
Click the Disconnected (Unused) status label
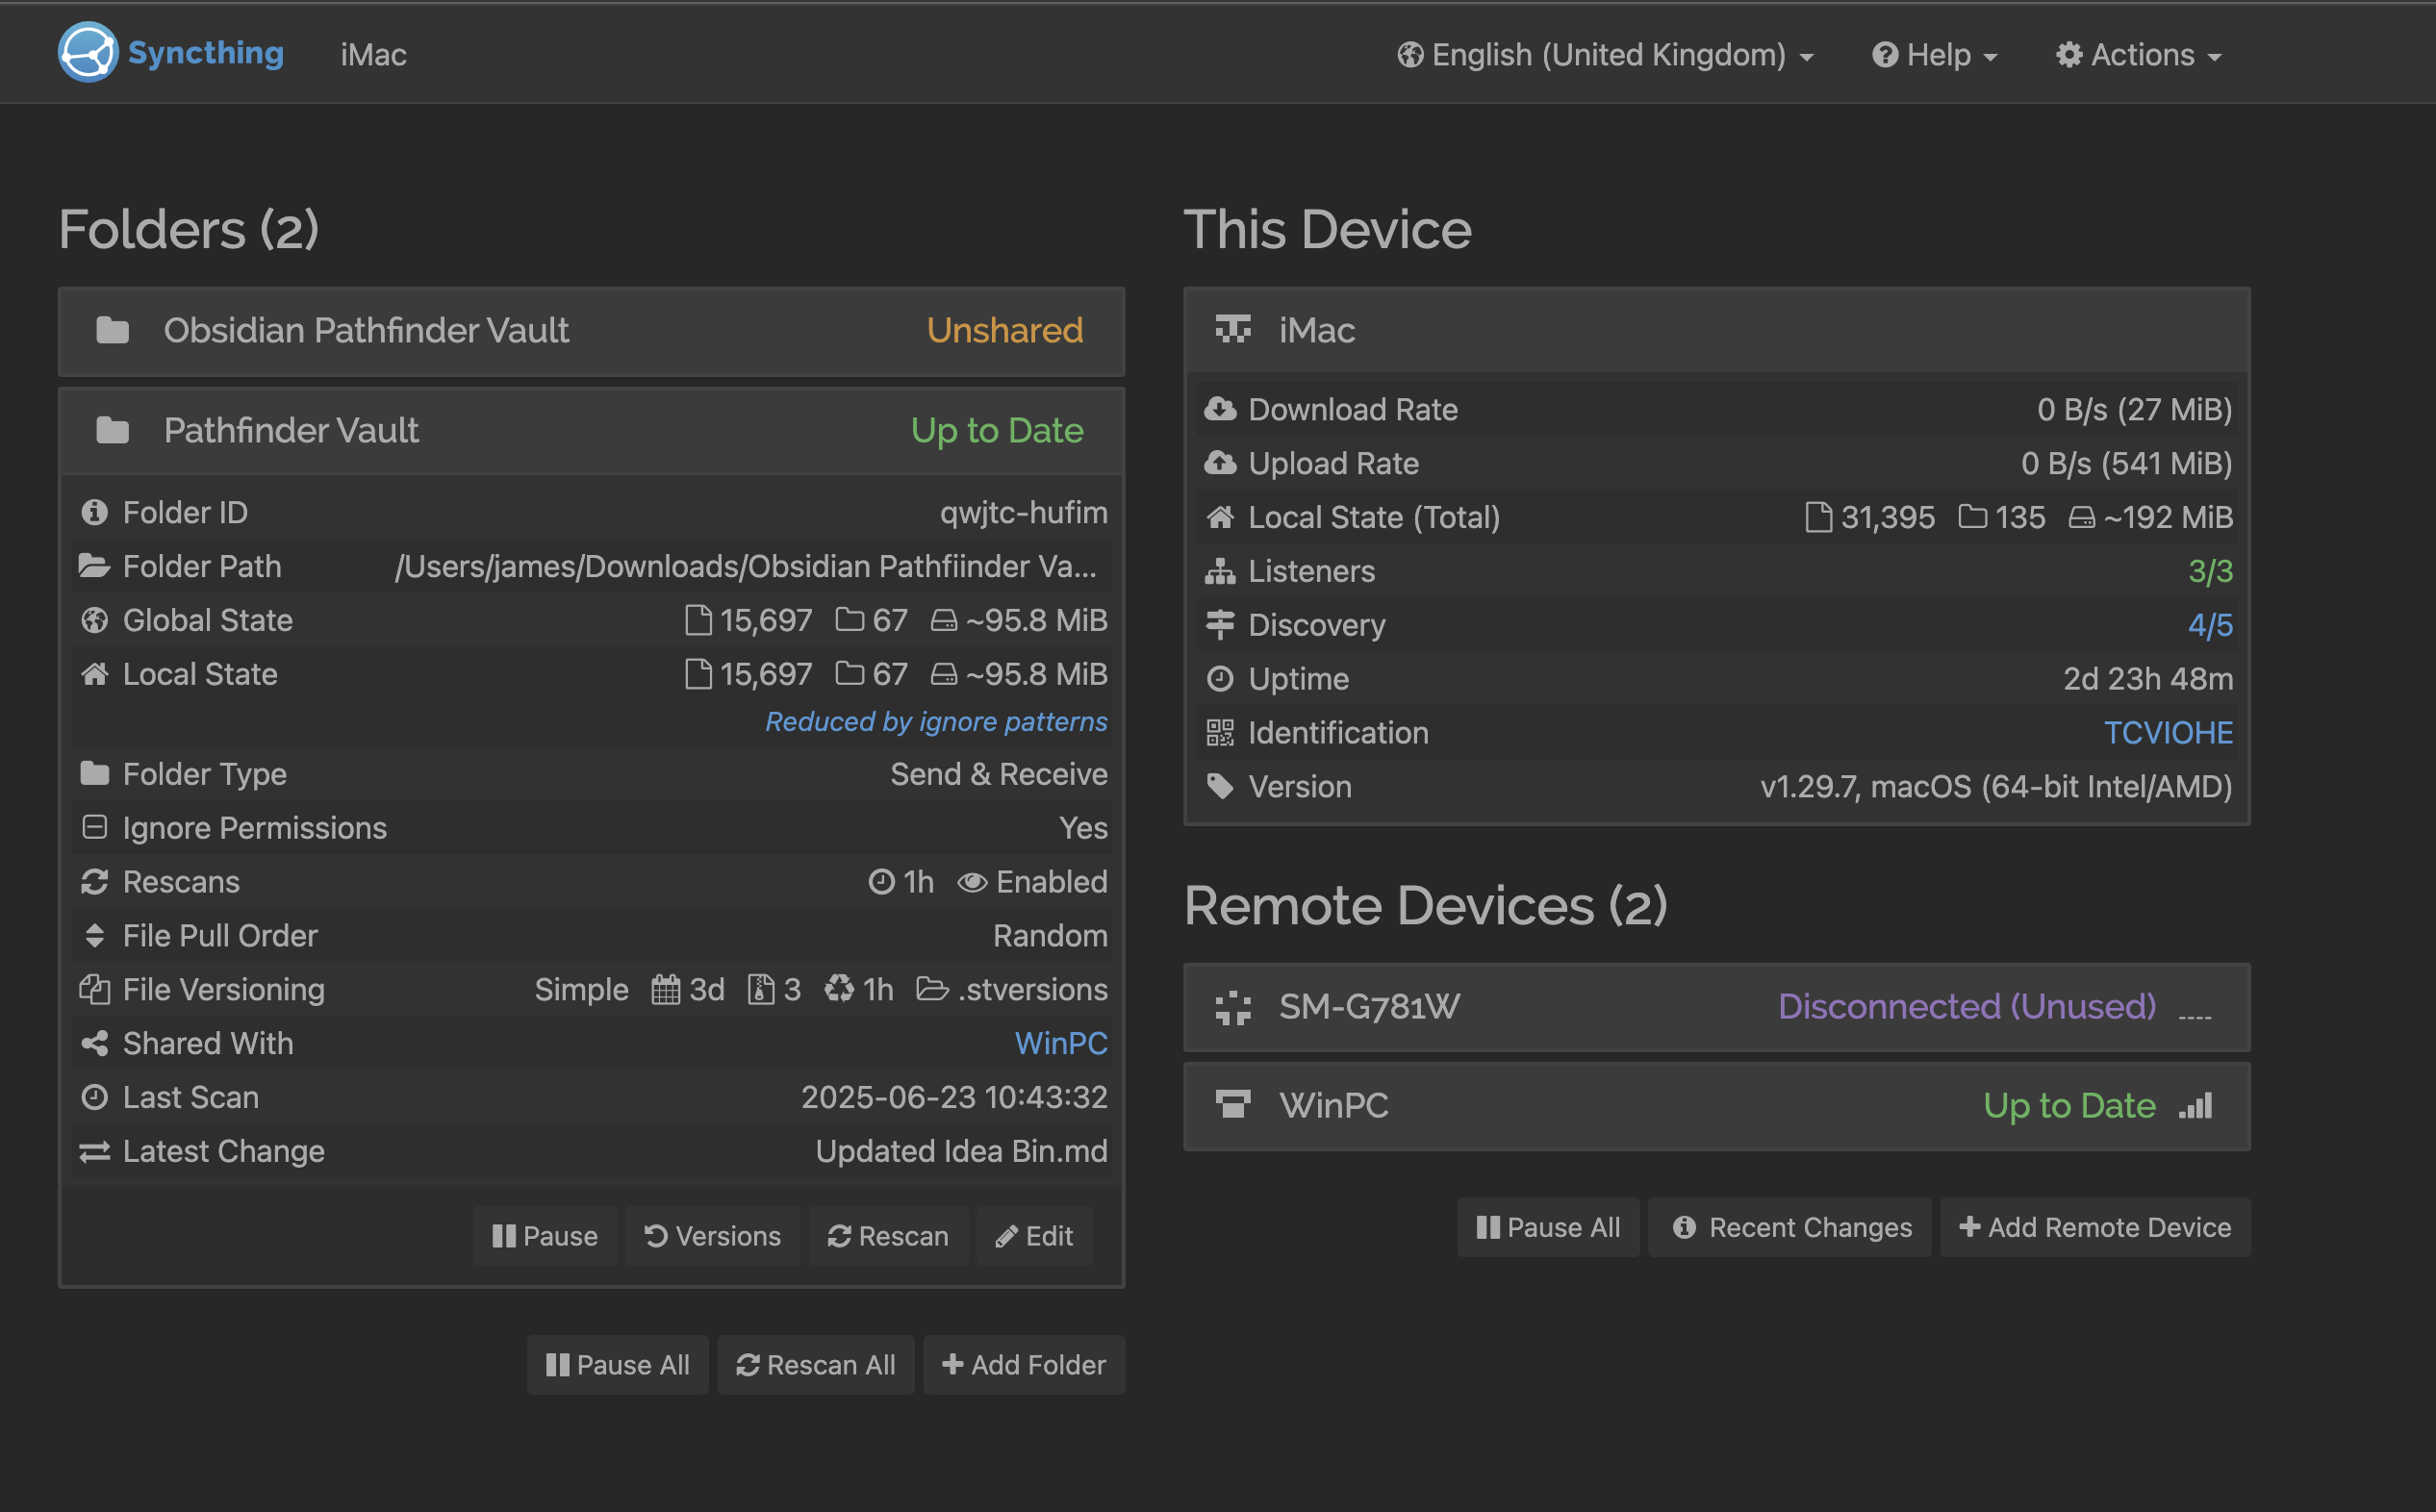click(x=1967, y=1007)
